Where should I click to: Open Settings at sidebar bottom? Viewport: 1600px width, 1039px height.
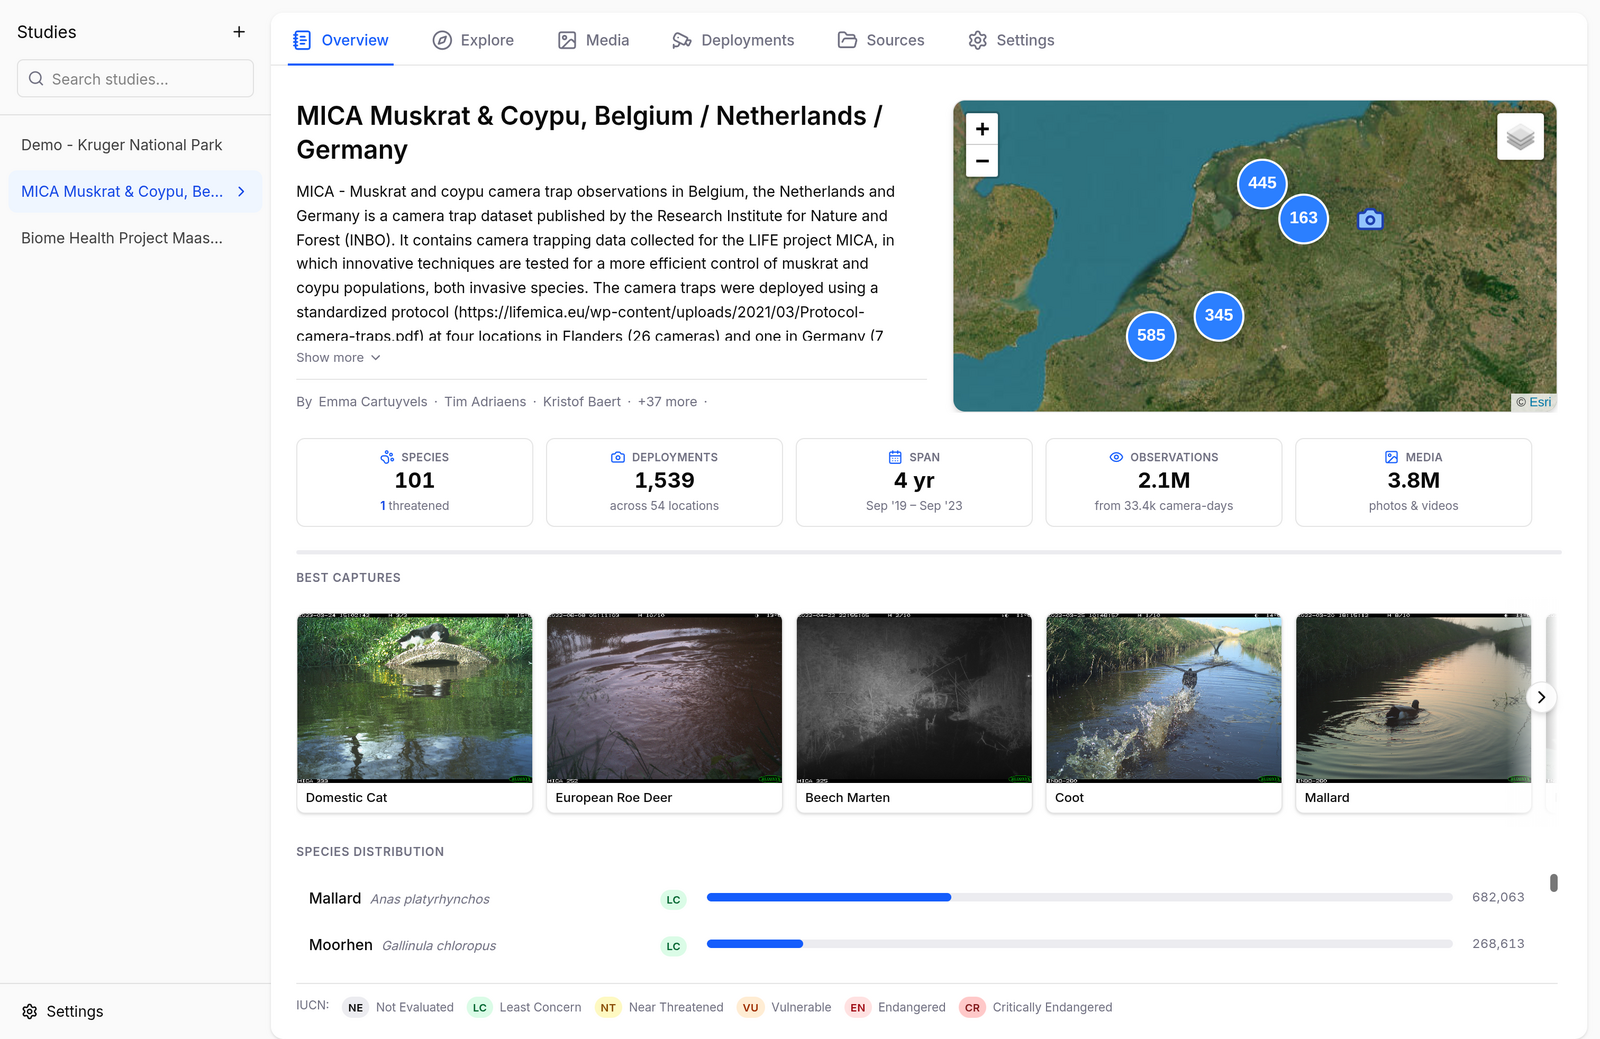click(x=63, y=1011)
